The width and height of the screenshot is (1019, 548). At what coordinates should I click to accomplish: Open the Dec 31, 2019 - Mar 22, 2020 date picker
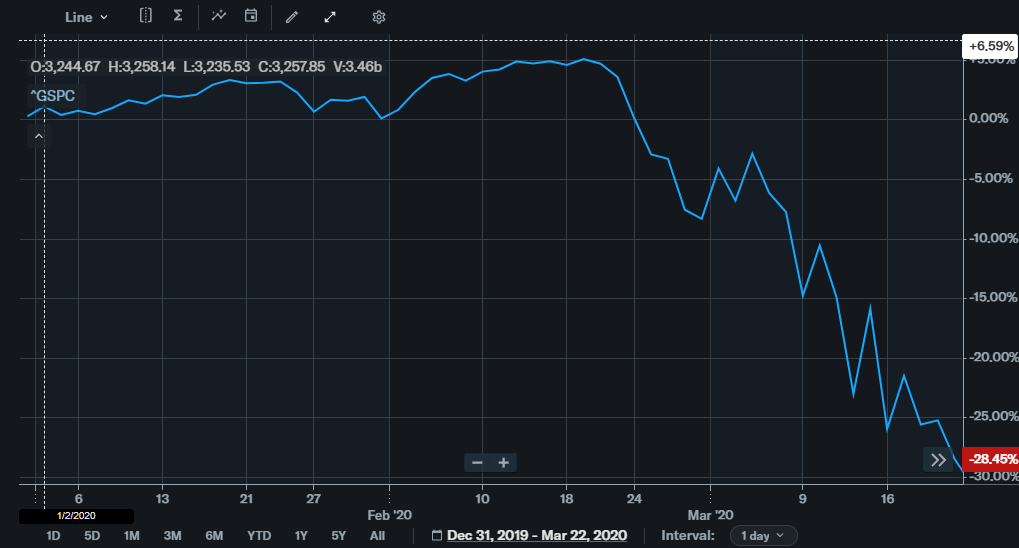(537, 536)
